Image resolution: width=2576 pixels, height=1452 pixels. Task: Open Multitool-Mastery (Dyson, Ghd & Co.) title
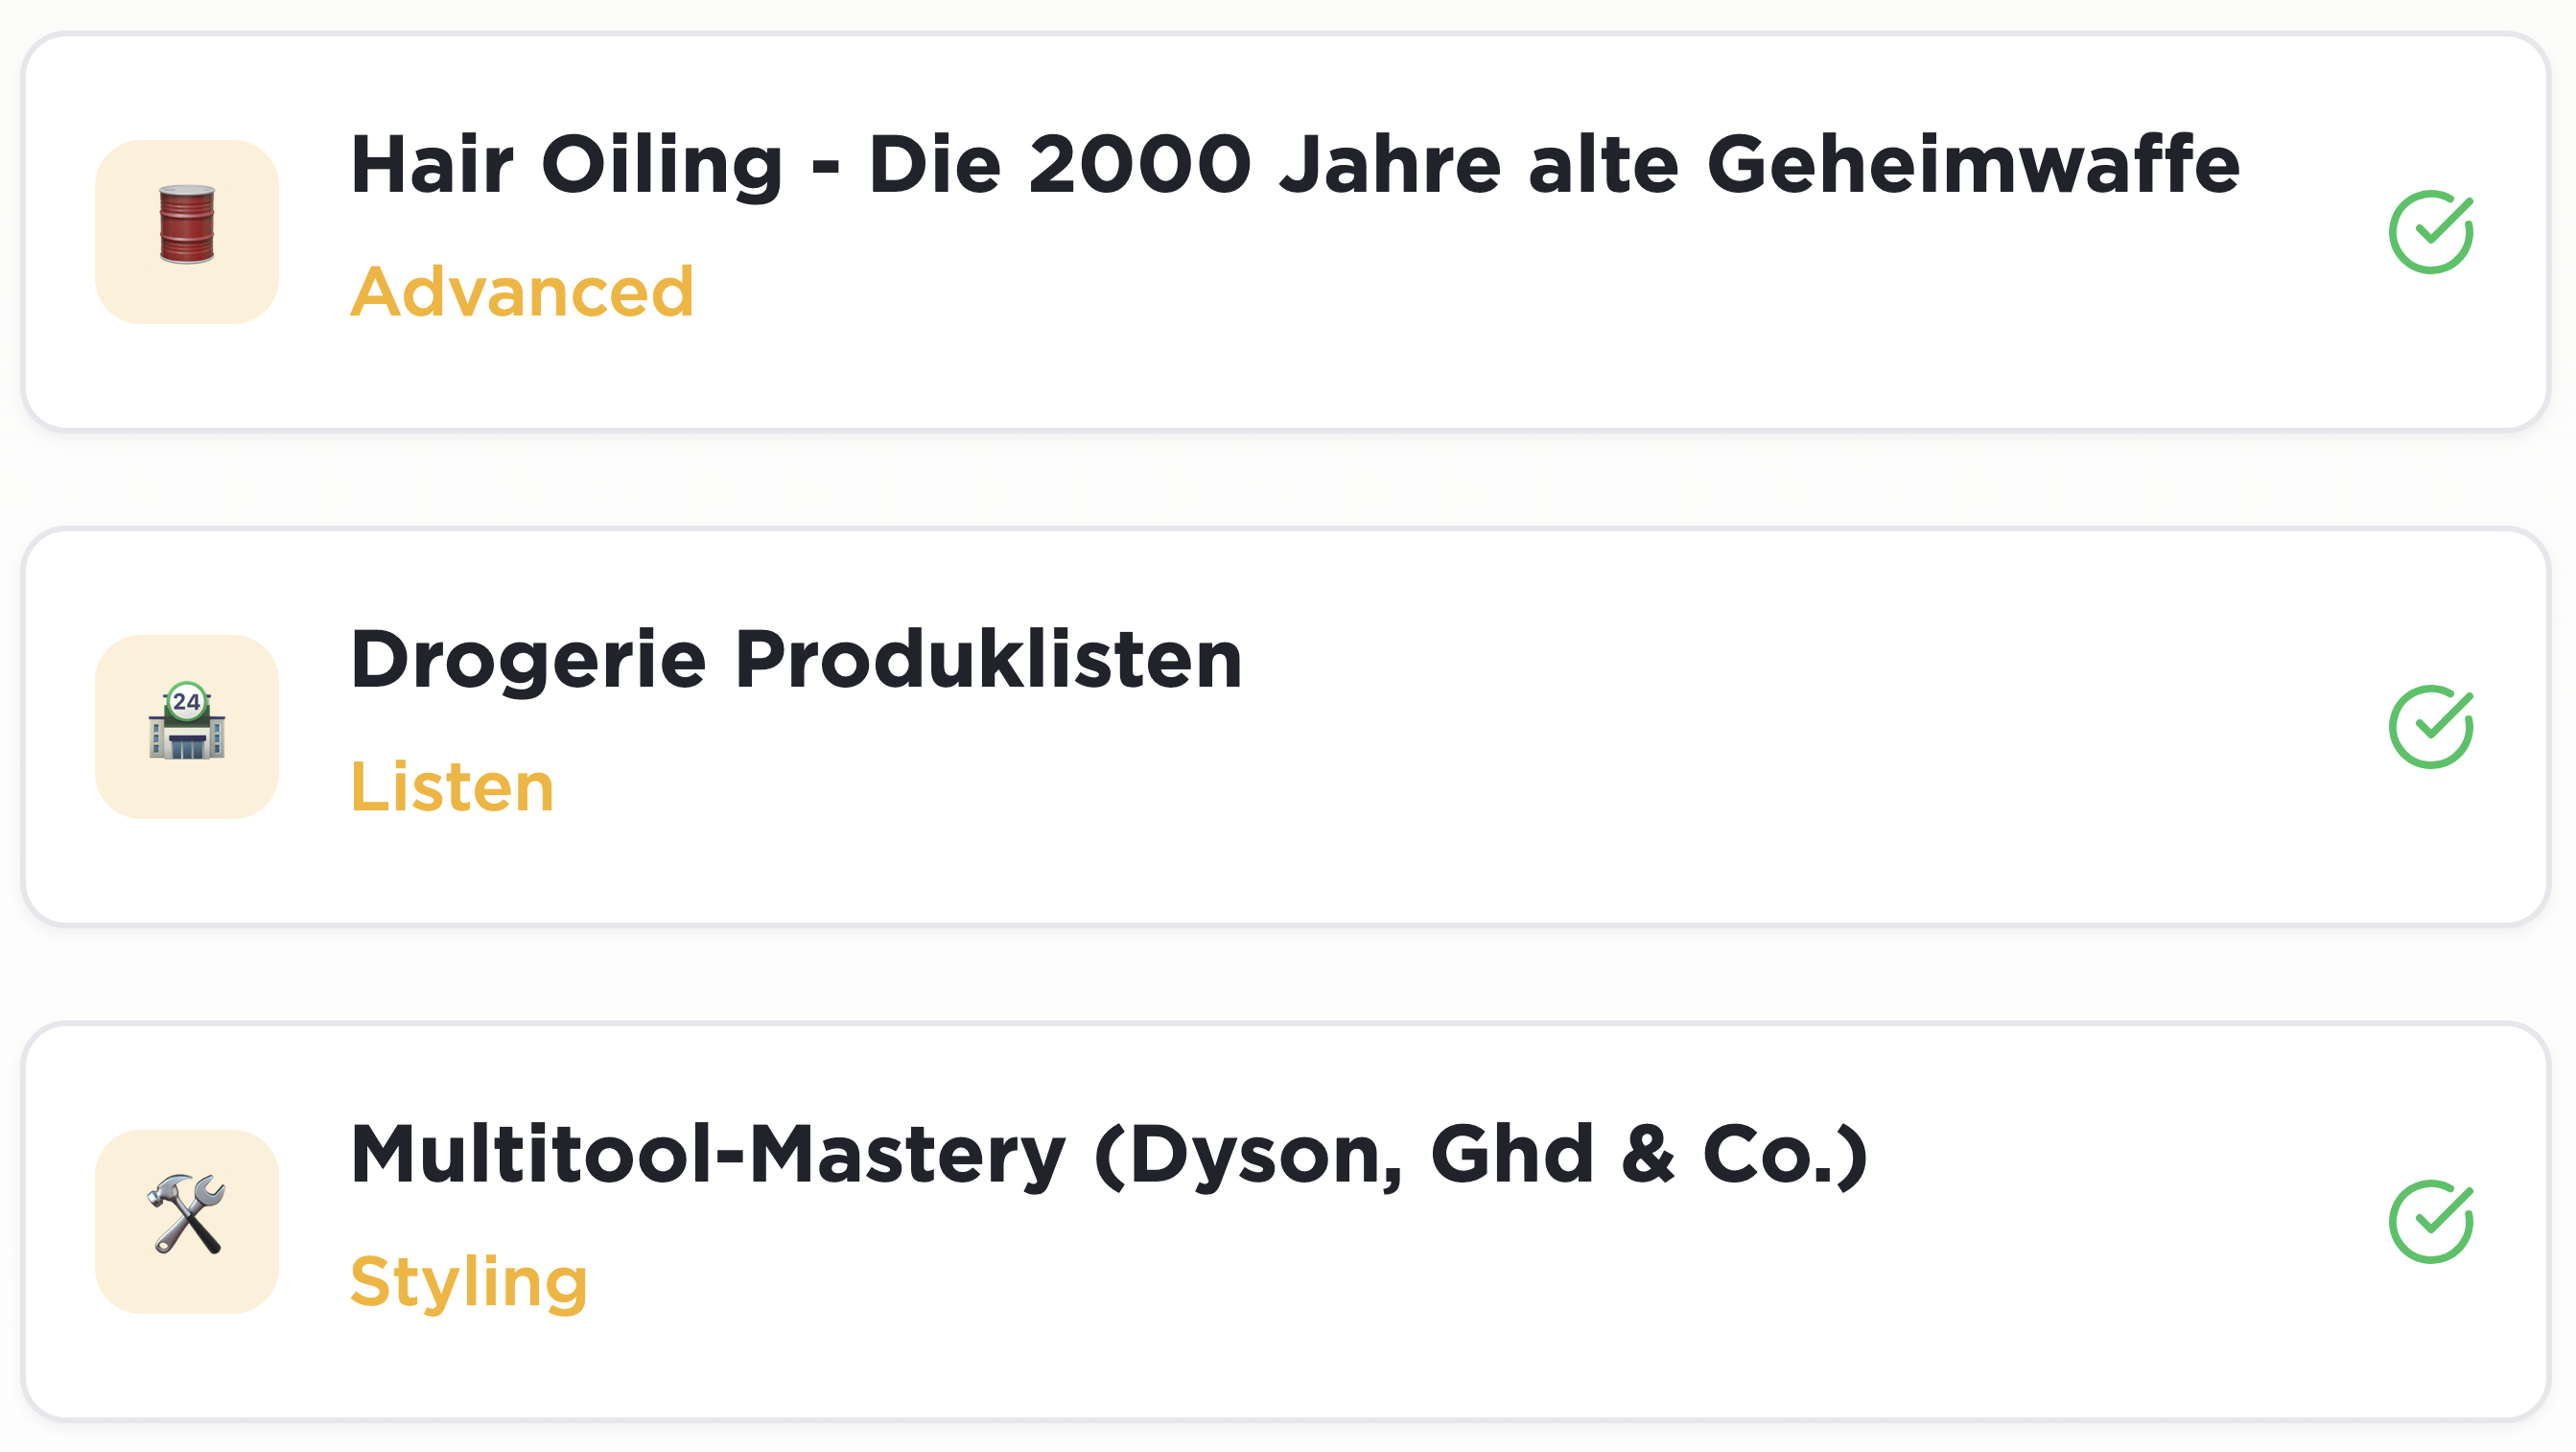1109,1155
